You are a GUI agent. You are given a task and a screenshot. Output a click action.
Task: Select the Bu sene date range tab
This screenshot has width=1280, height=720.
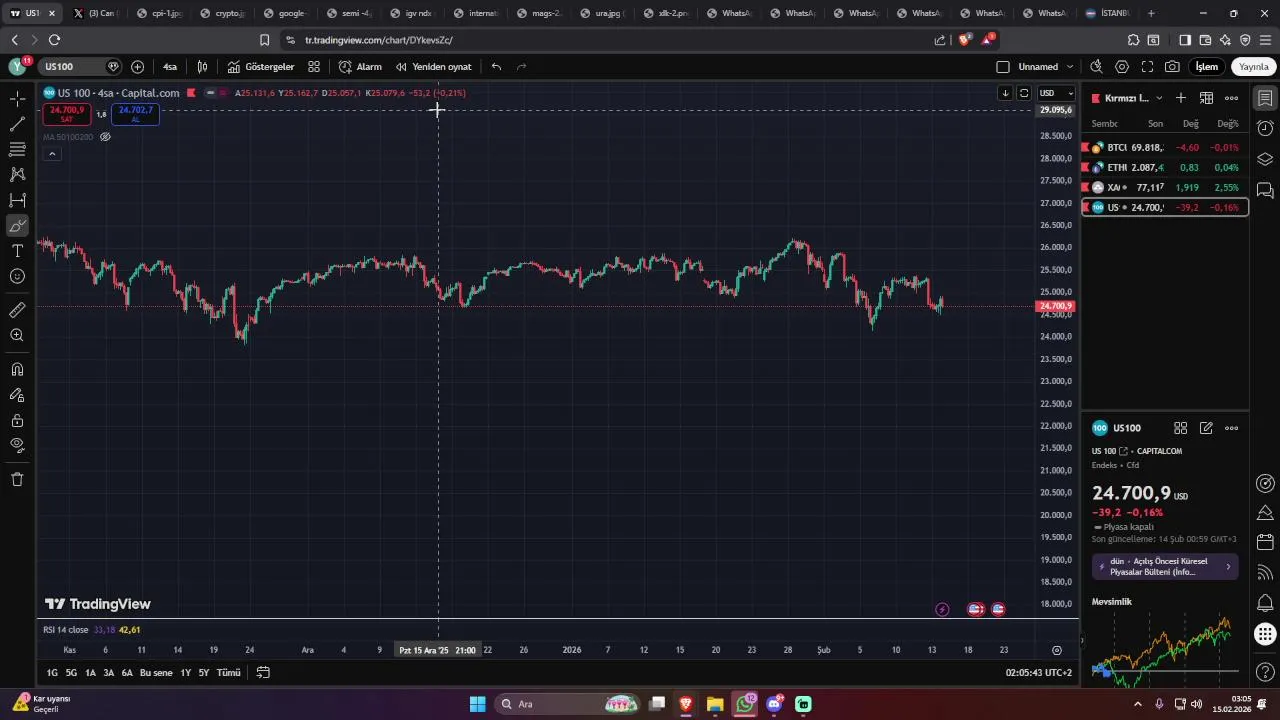[x=156, y=673]
